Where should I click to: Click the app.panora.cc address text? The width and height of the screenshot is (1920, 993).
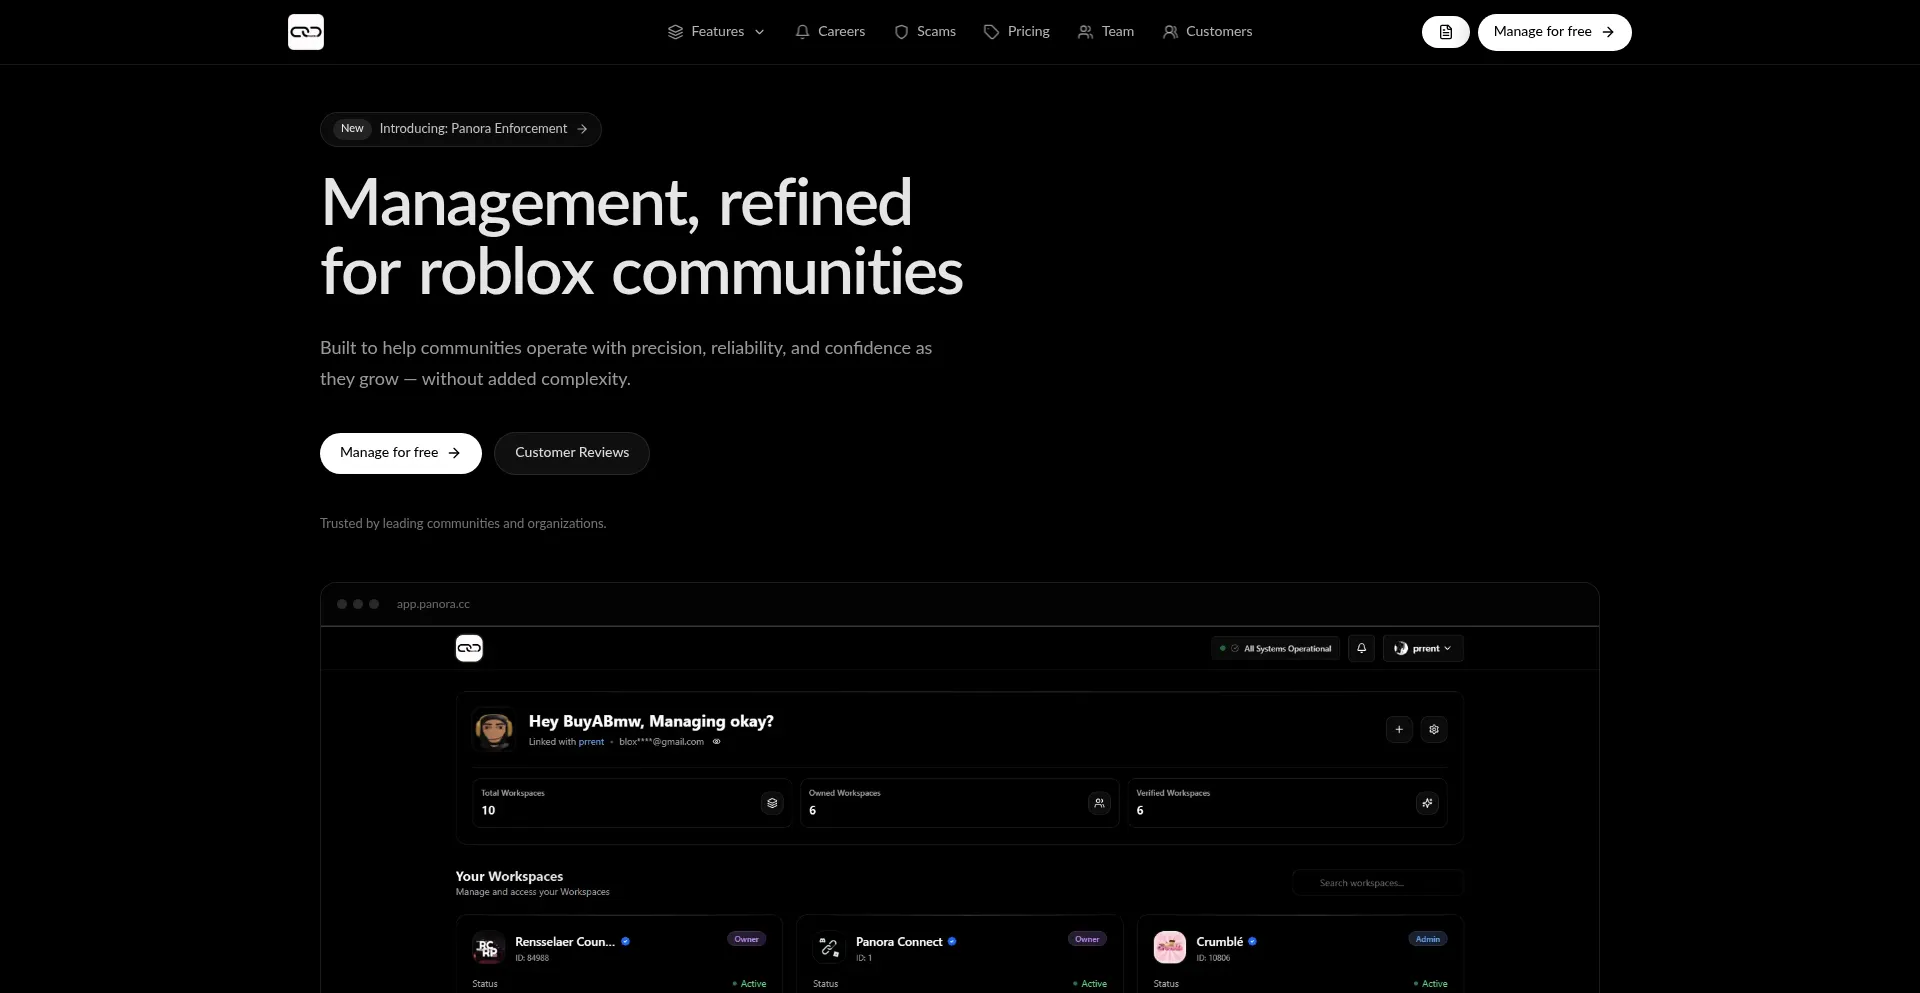click(433, 604)
